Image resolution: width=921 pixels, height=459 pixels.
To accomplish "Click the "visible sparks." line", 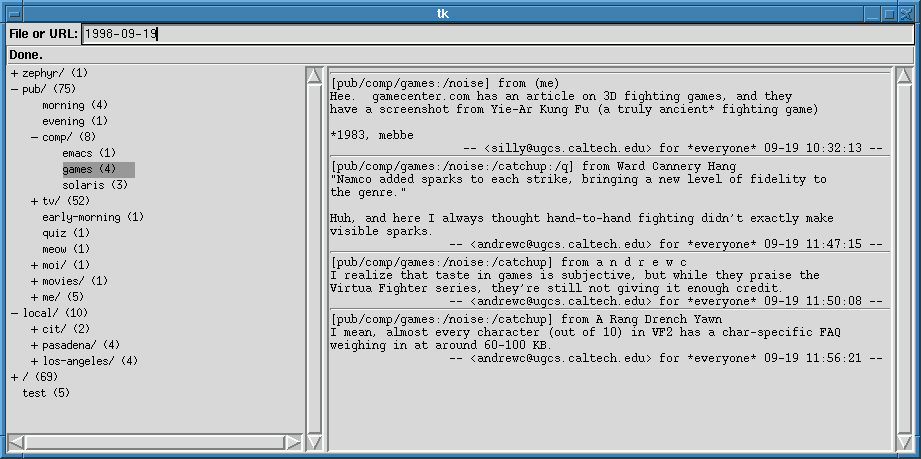I will pyautogui.click(x=381, y=231).
